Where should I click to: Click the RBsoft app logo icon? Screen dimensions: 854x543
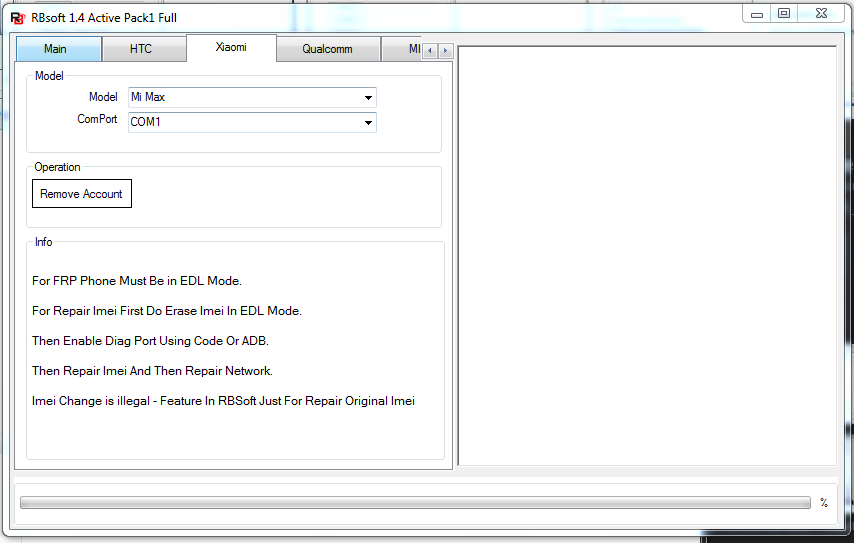tap(18, 18)
